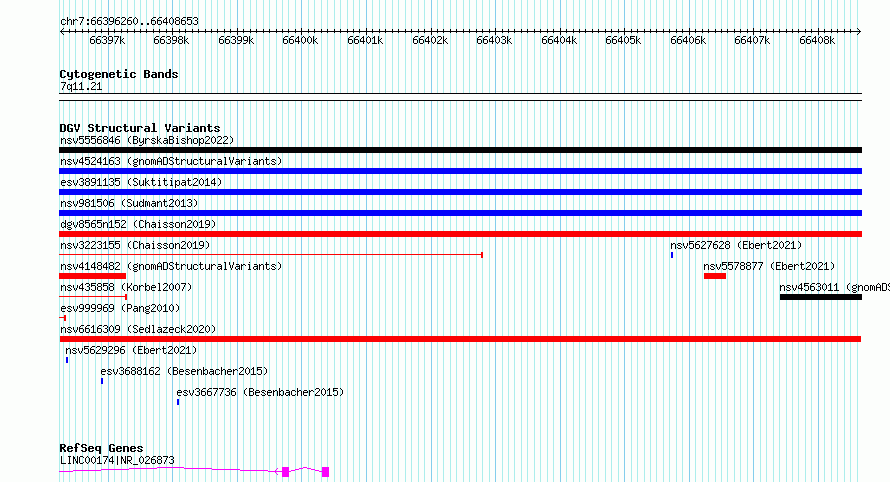Click the 66406k ruler tick label
Screen dimensions: 890x482
click(688, 40)
